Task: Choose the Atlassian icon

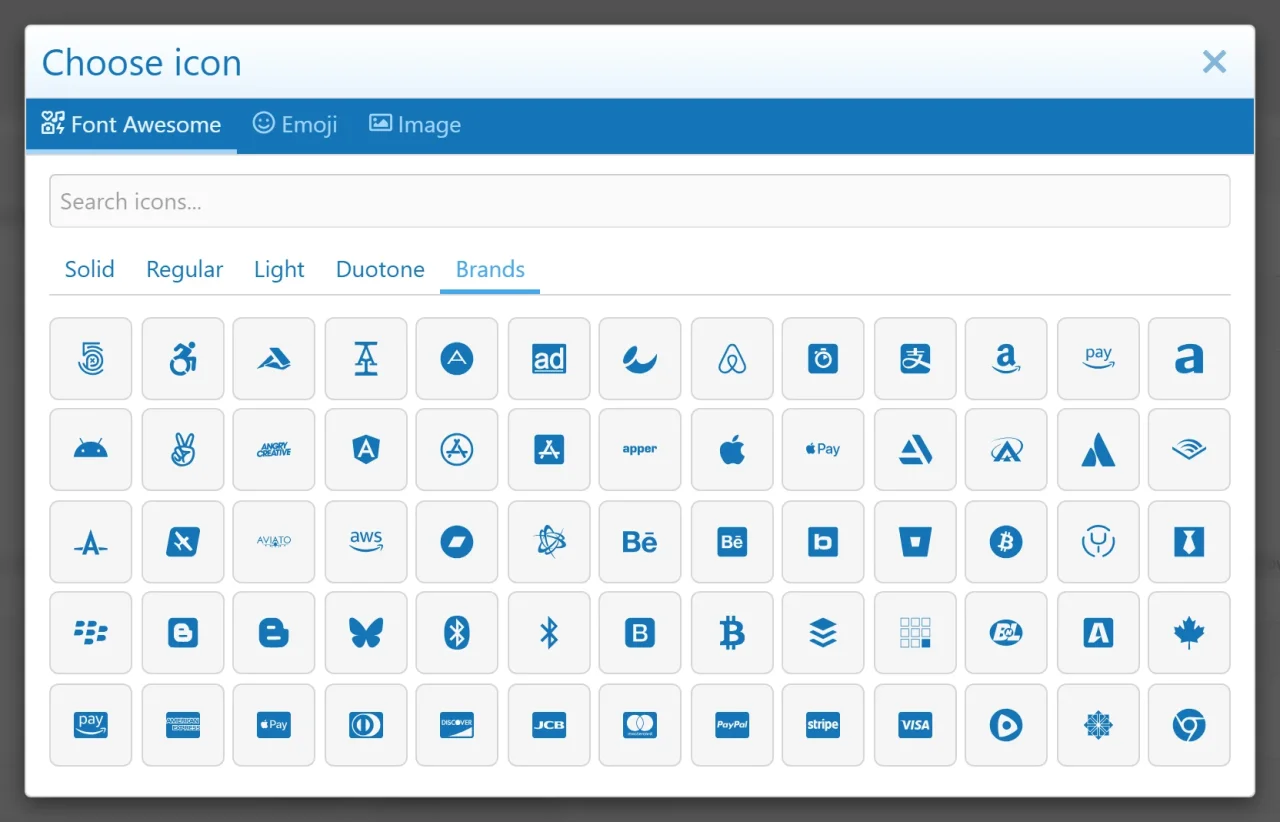Action: click(1097, 449)
